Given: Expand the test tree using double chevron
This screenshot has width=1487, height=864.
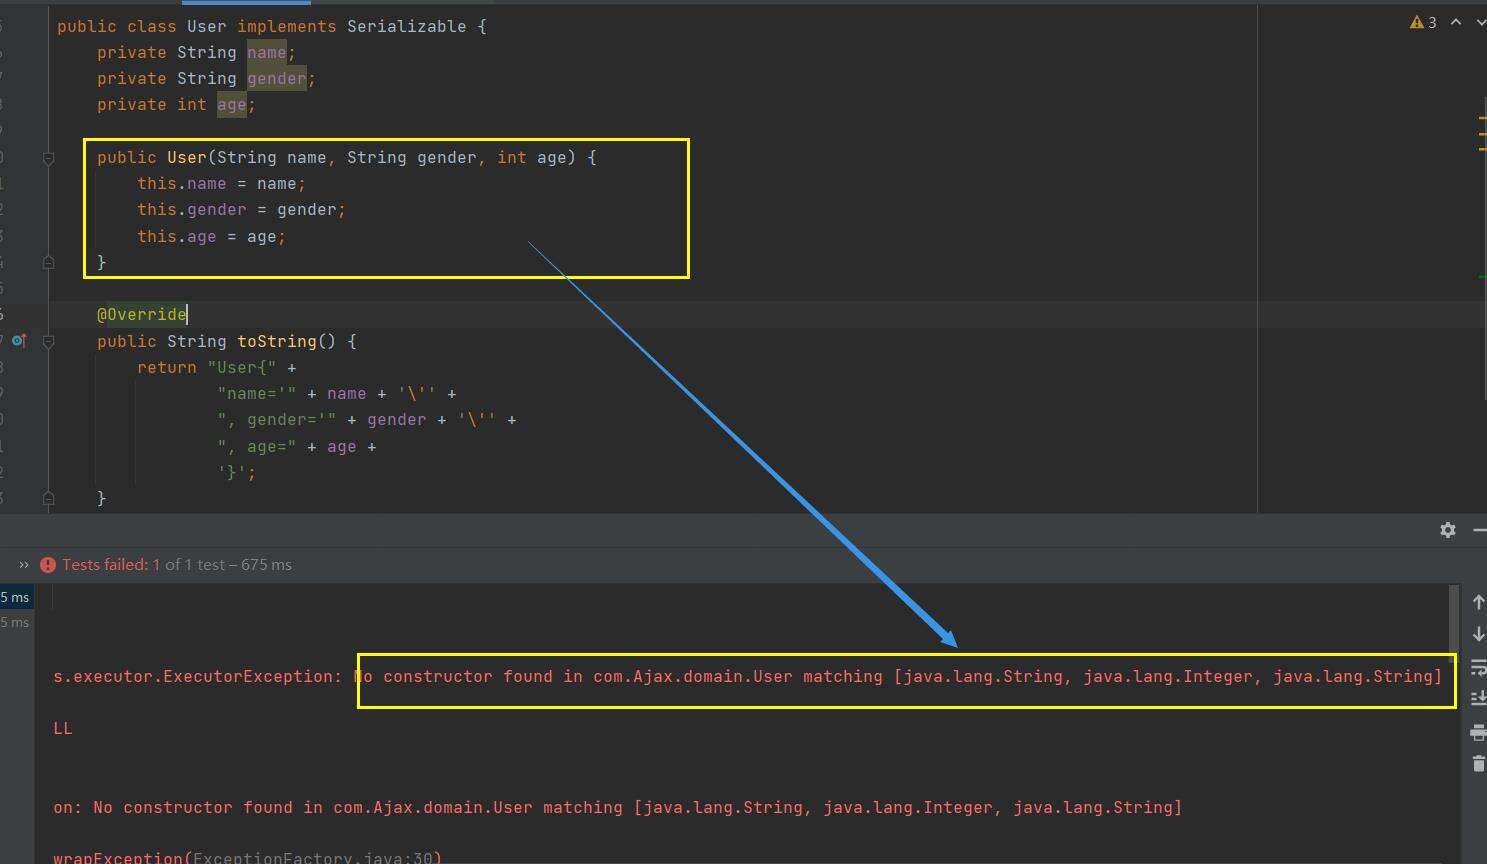Looking at the screenshot, I should (24, 565).
